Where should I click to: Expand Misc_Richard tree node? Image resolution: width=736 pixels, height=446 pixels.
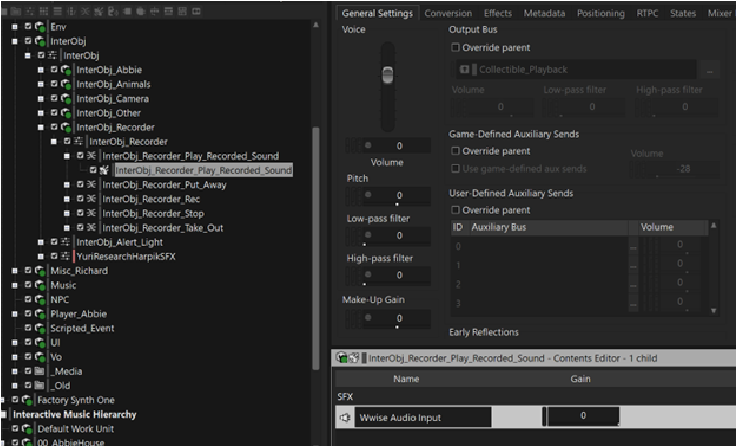pos(15,270)
